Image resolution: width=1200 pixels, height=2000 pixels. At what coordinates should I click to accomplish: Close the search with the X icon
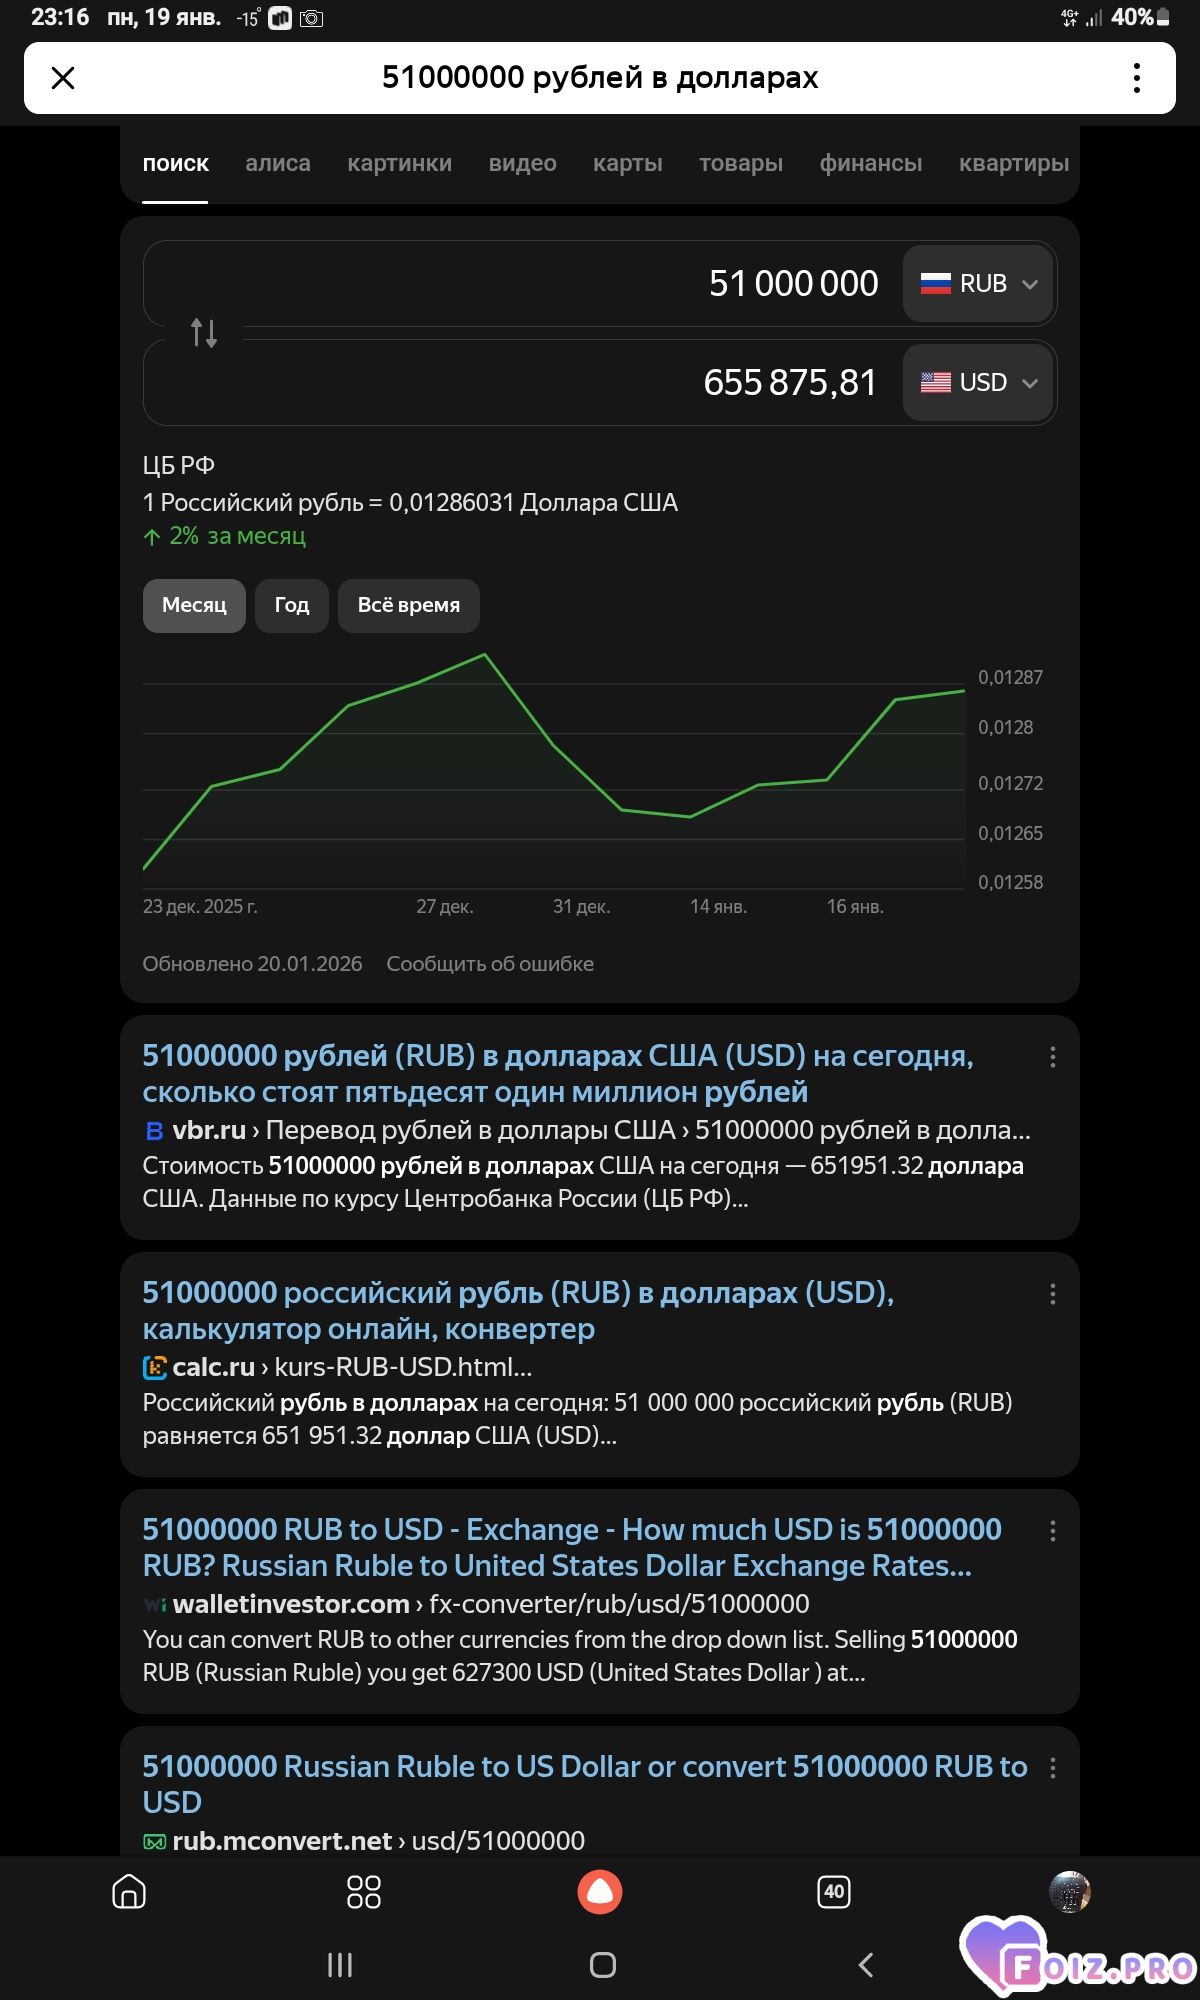pos(63,78)
